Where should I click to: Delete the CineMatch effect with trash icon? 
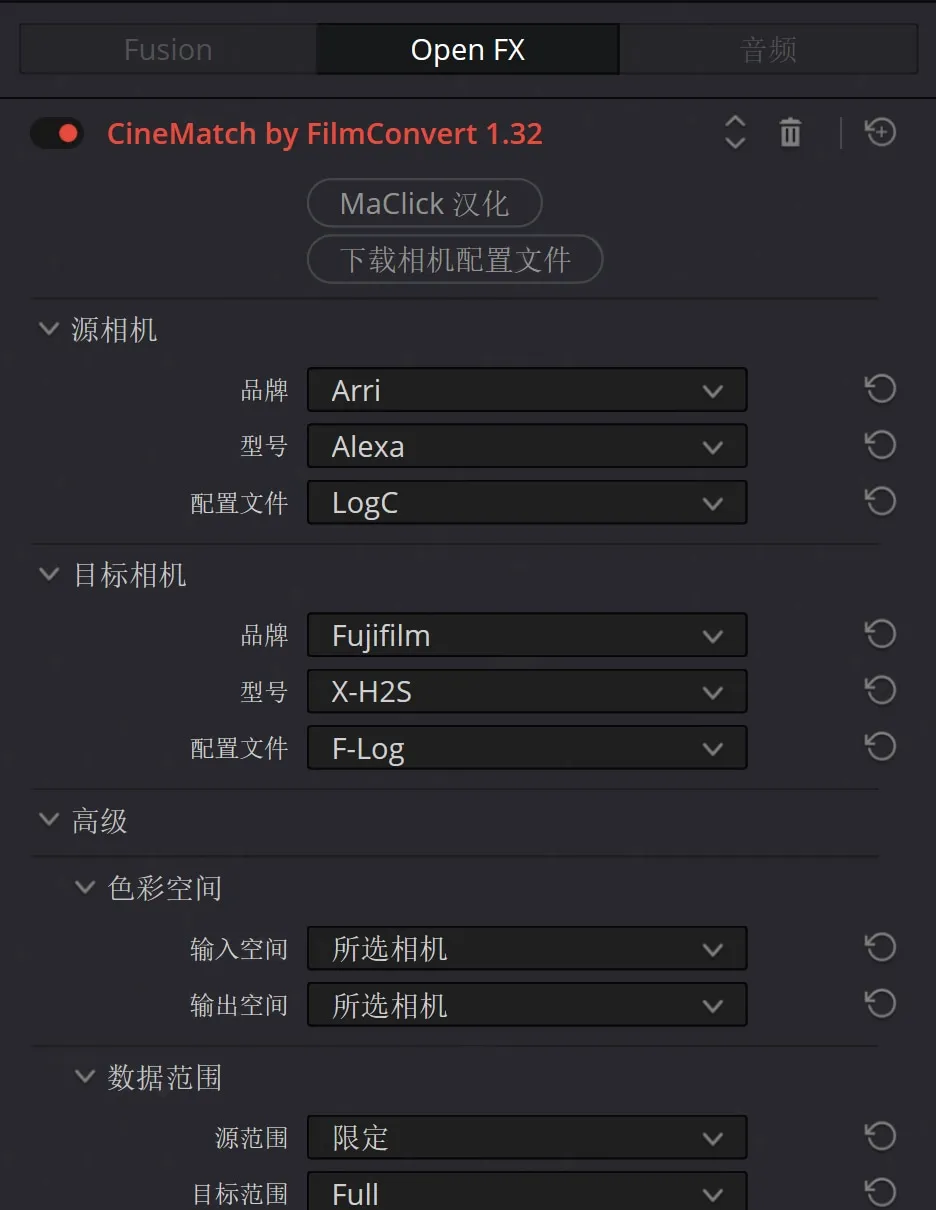[790, 132]
